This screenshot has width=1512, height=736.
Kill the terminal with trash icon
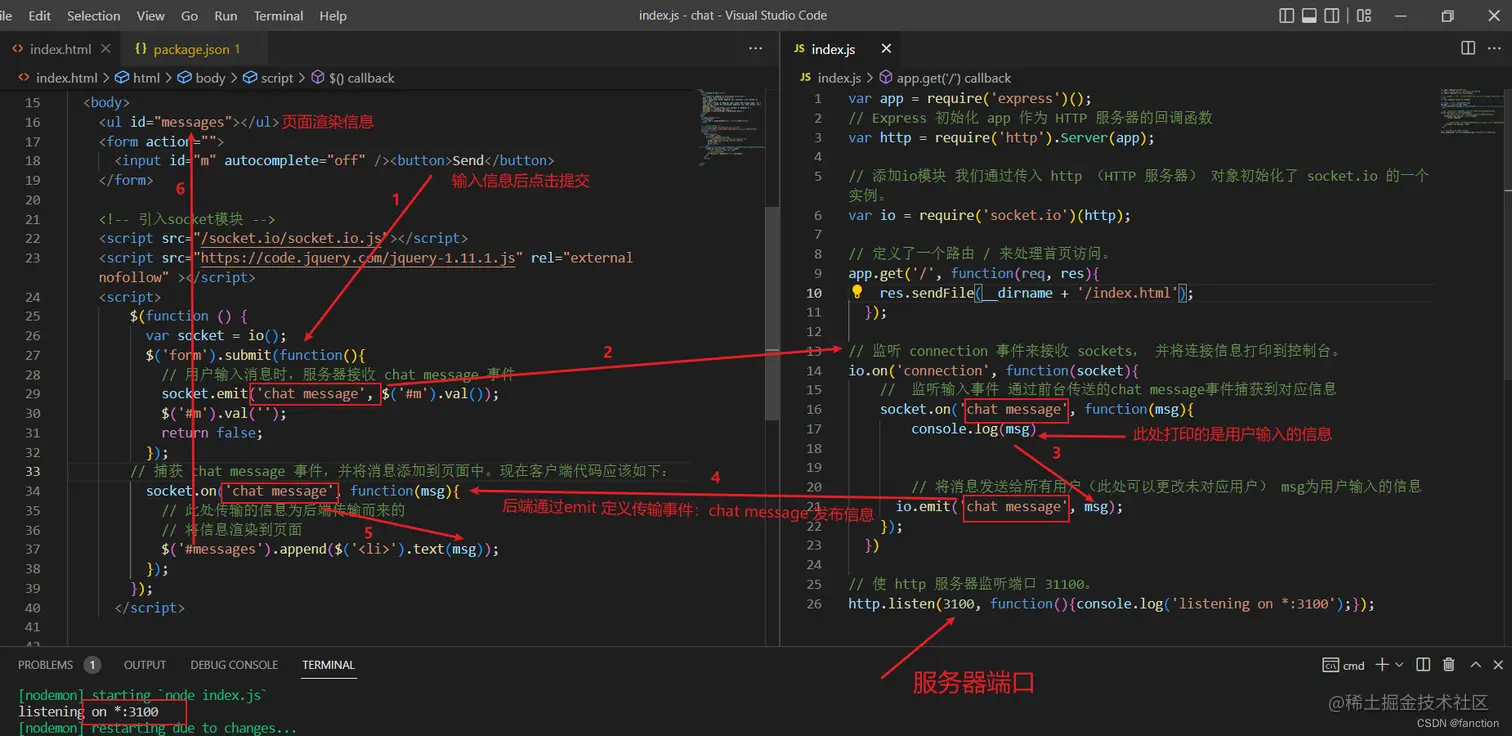(x=1448, y=665)
